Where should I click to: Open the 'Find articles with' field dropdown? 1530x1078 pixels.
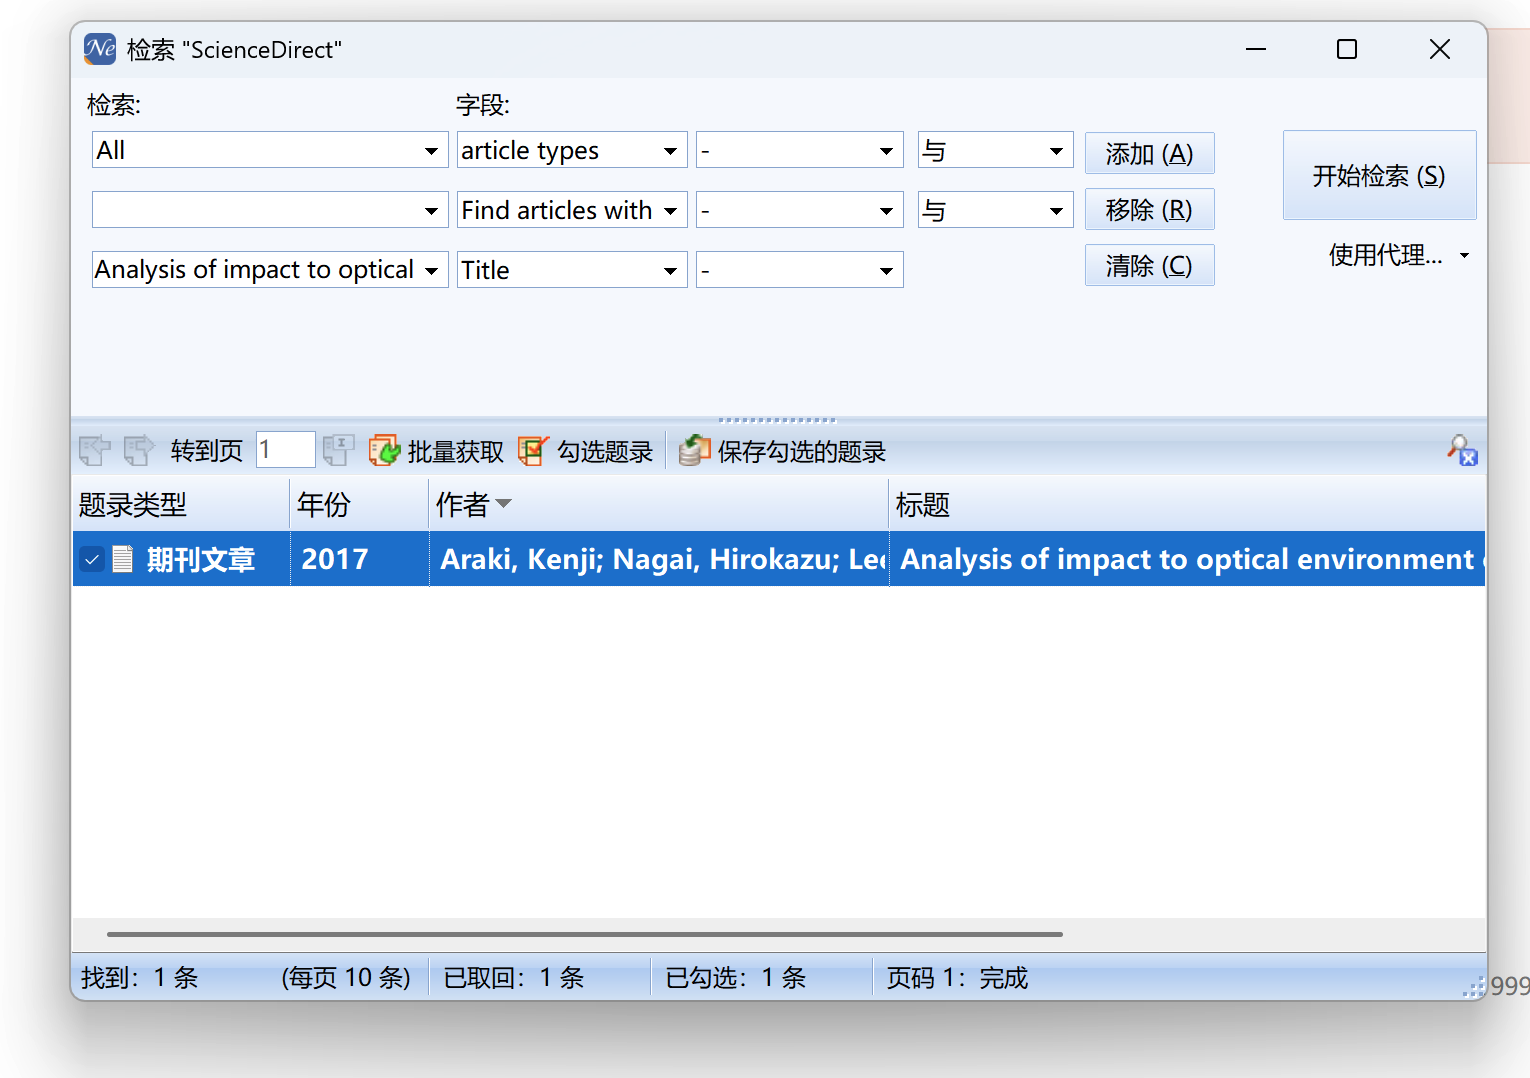[670, 211]
